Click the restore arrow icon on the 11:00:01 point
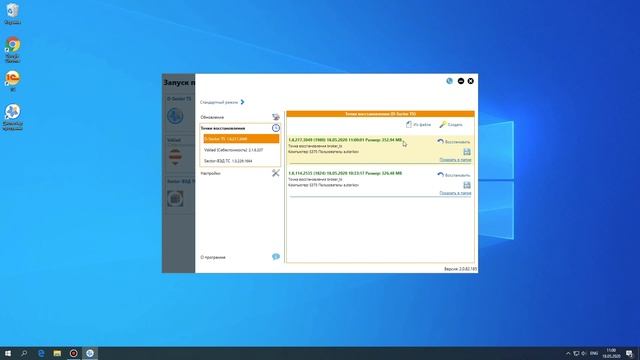The width and height of the screenshot is (640, 360). tap(440, 142)
